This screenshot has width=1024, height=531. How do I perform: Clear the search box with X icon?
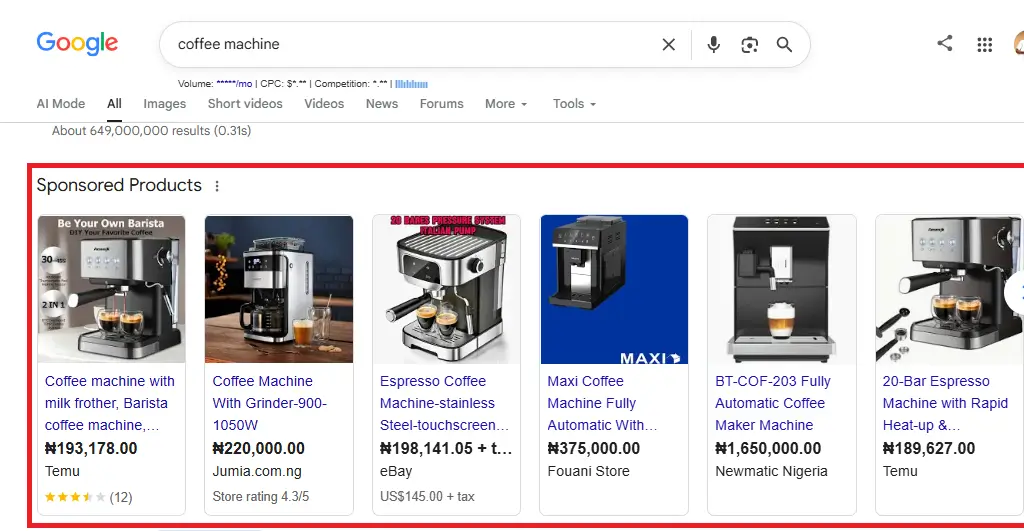[669, 44]
